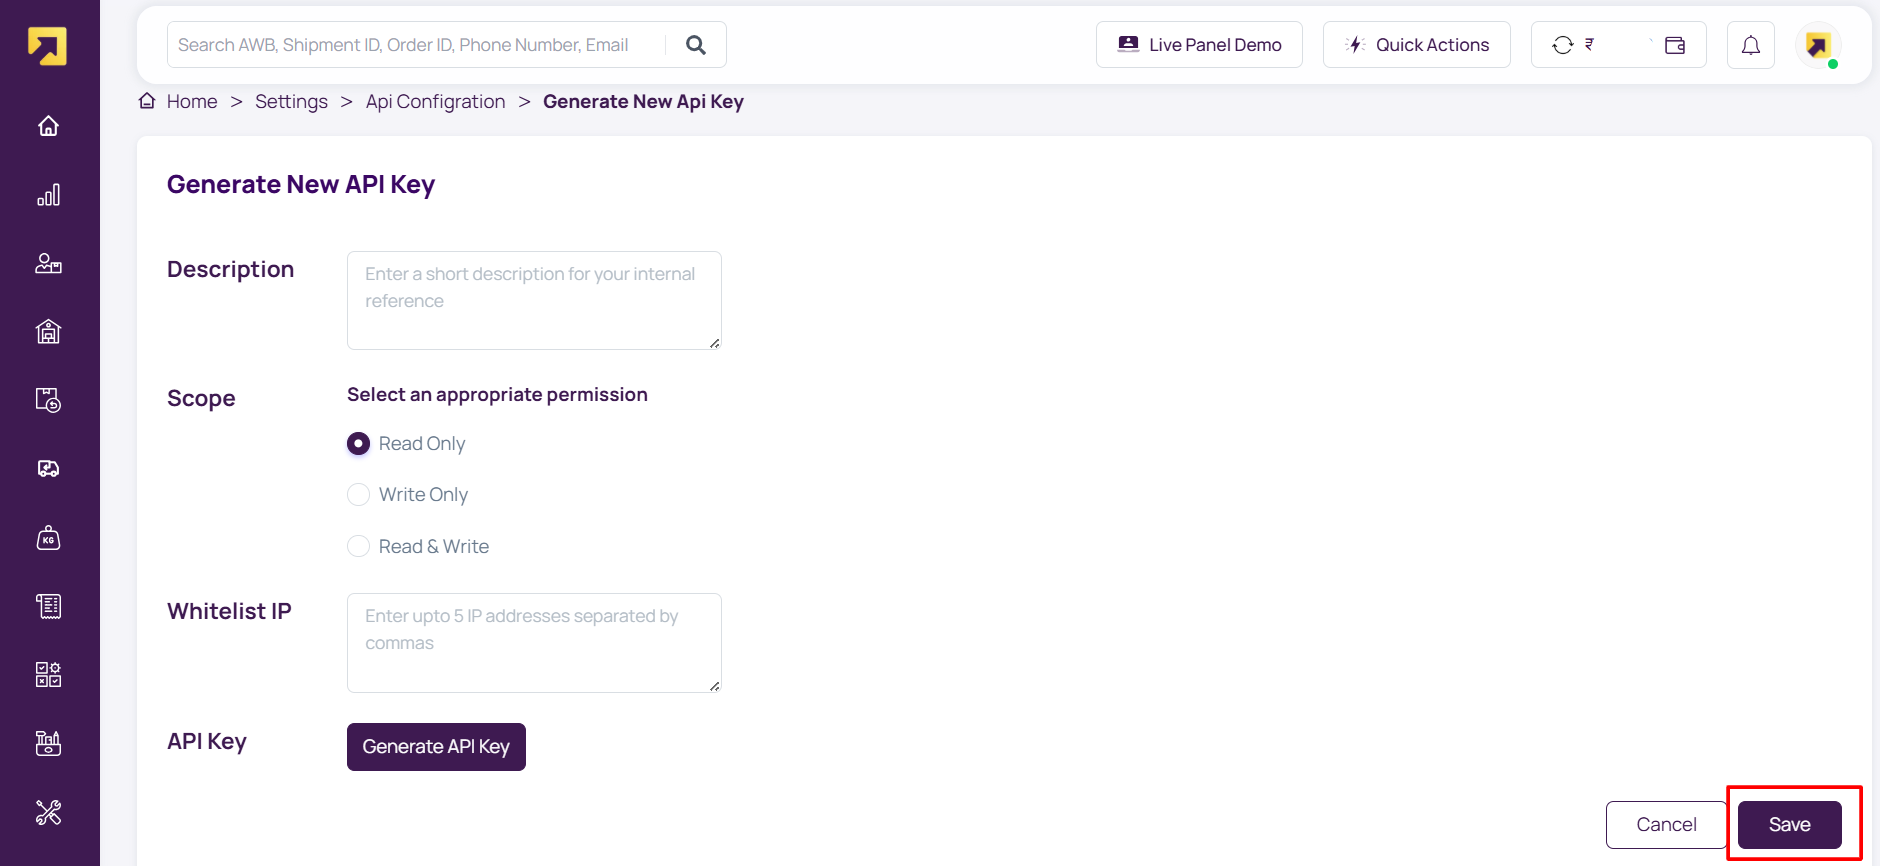Open the delivery truck sidebar icon
The width and height of the screenshot is (1880, 866).
pyautogui.click(x=48, y=469)
